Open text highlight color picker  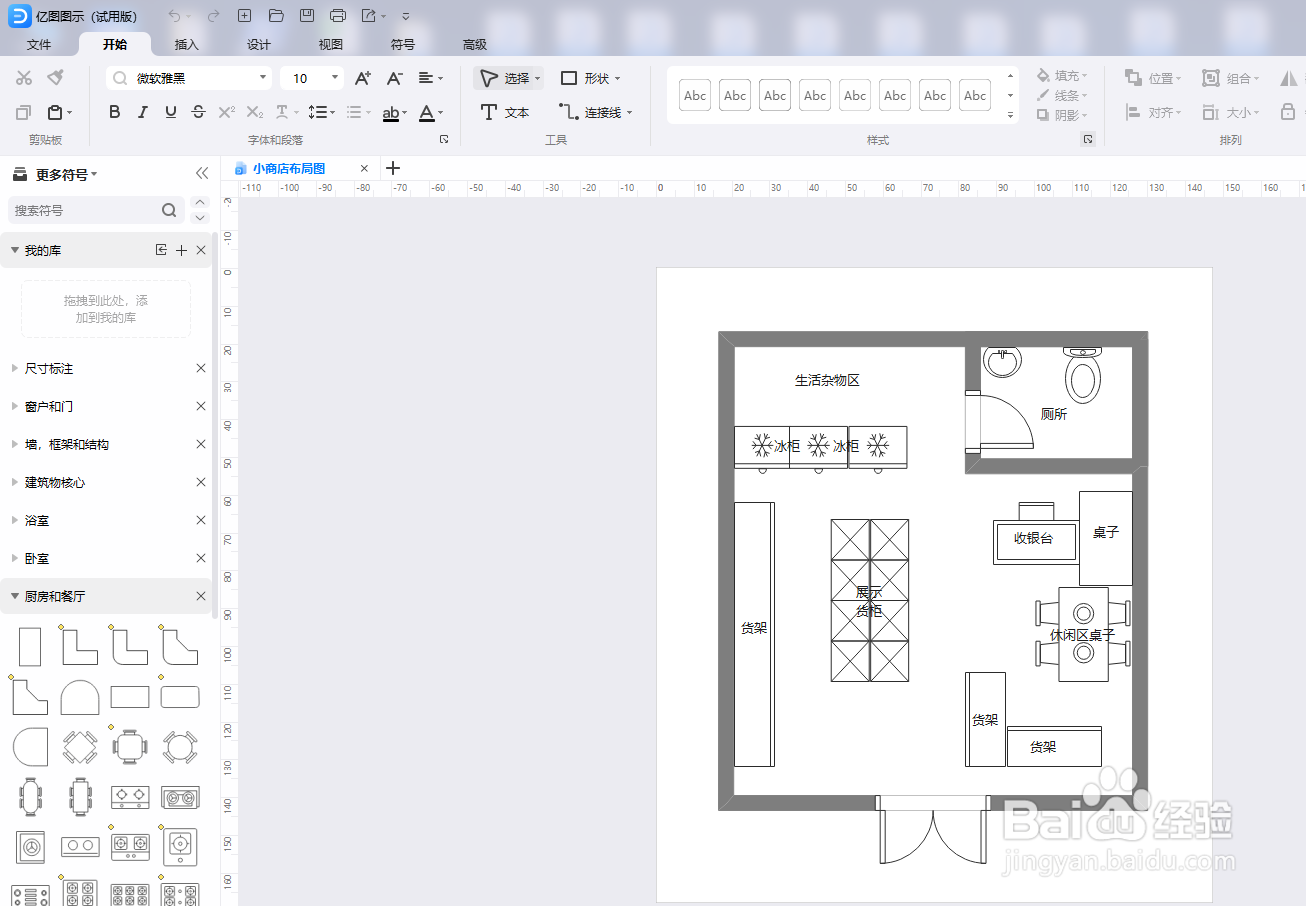point(395,112)
